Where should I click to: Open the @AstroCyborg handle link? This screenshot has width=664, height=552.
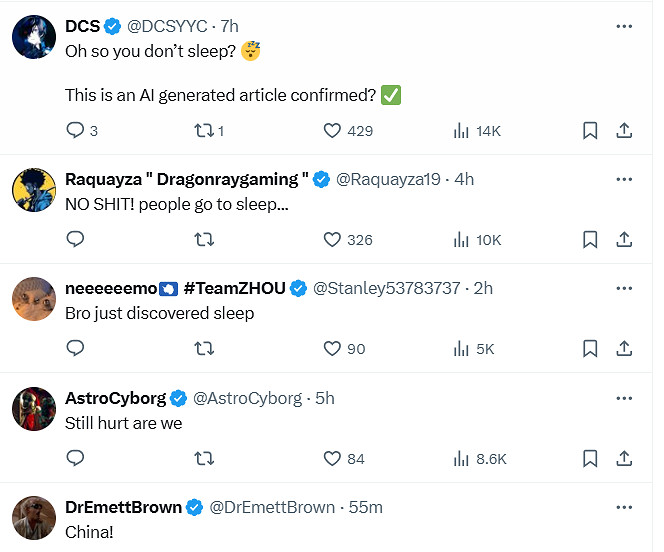coord(247,397)
